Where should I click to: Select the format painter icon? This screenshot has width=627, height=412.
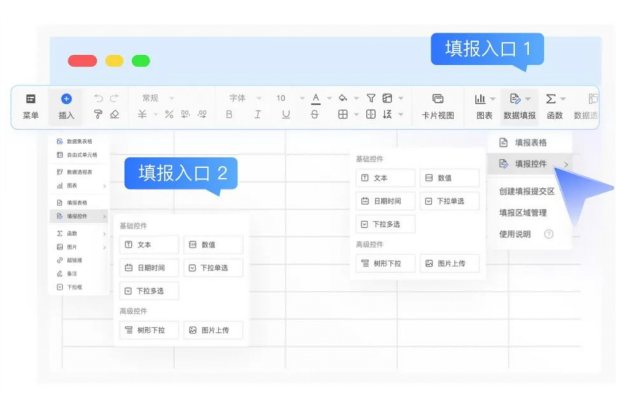98,115
